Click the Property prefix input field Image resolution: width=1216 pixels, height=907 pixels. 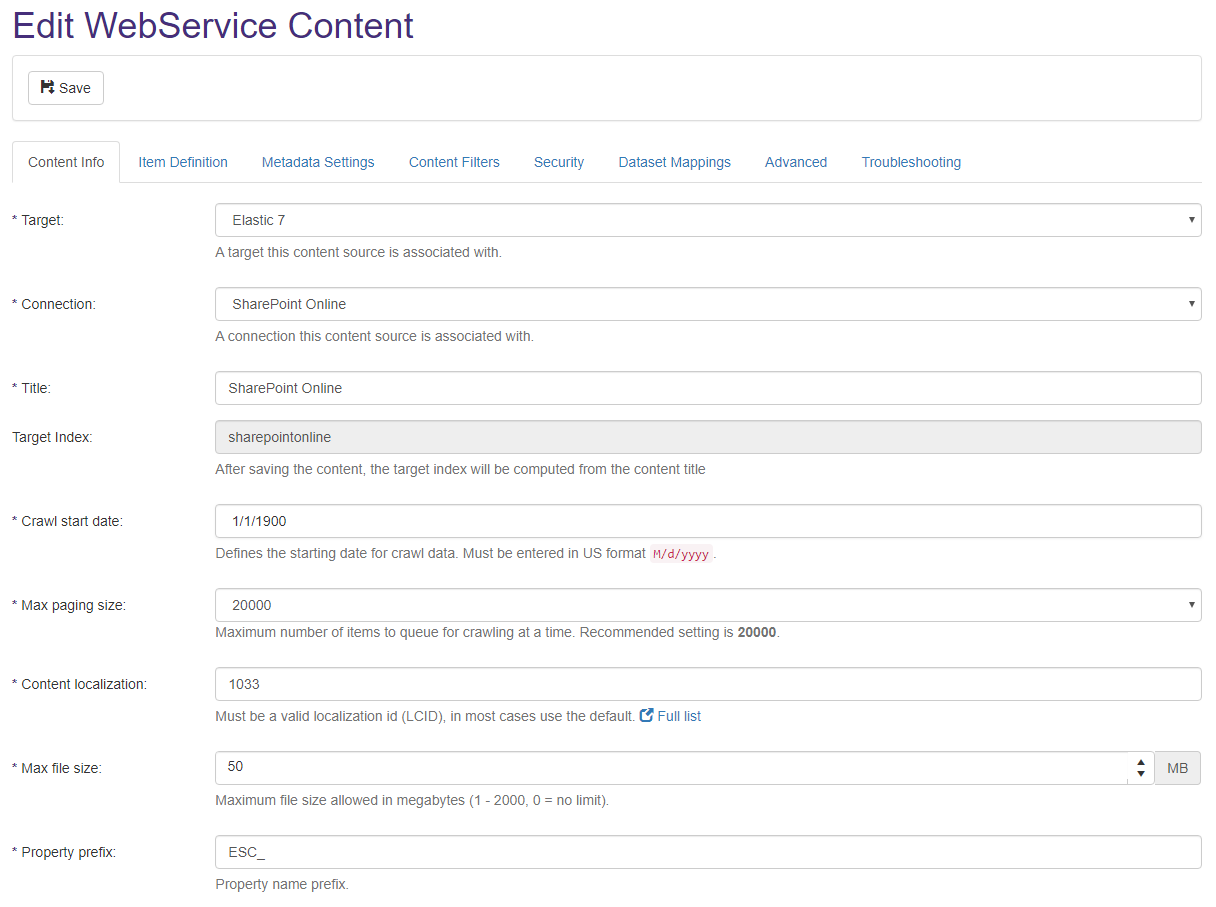click(707, 852)
